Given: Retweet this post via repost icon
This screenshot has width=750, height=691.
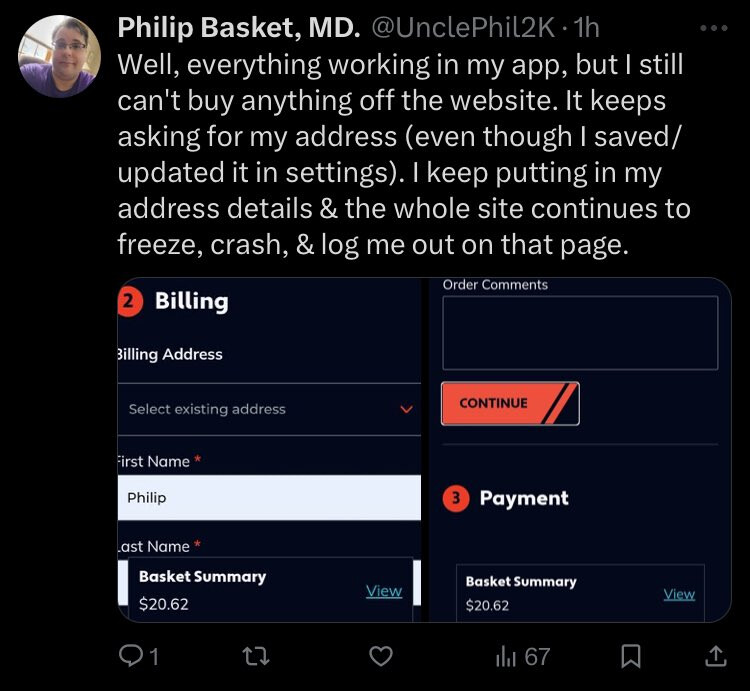Looking at the screenshot, I should click(256, 656).
